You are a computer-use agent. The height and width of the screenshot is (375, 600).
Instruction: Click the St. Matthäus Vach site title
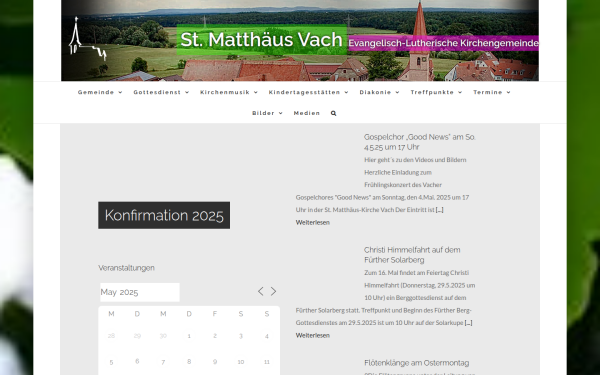261,40
